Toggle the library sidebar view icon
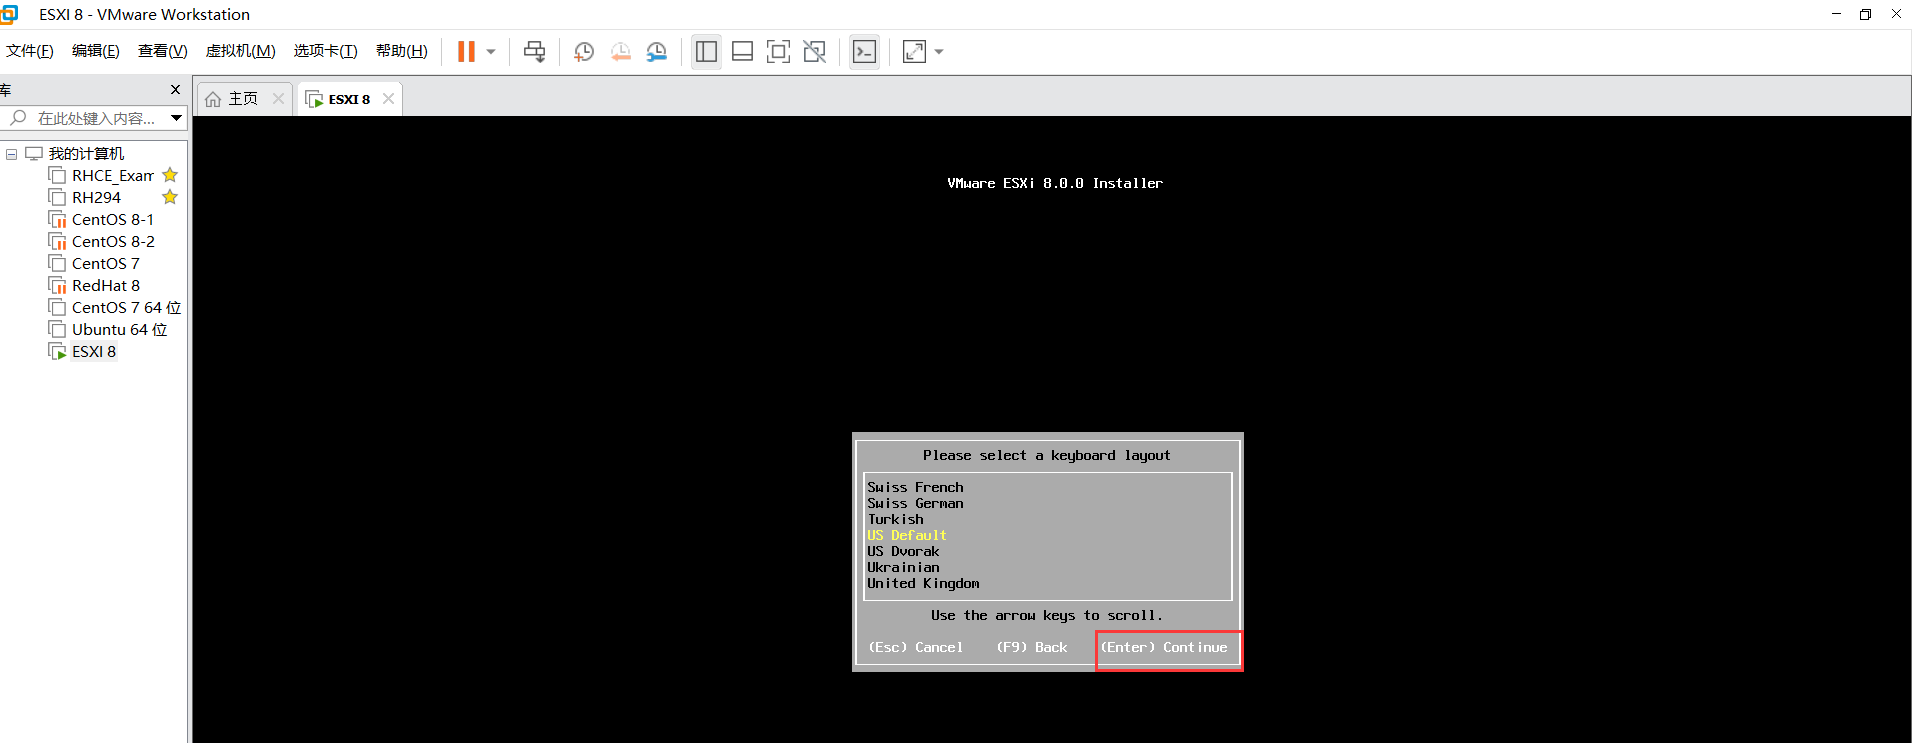 click(706, 51)
